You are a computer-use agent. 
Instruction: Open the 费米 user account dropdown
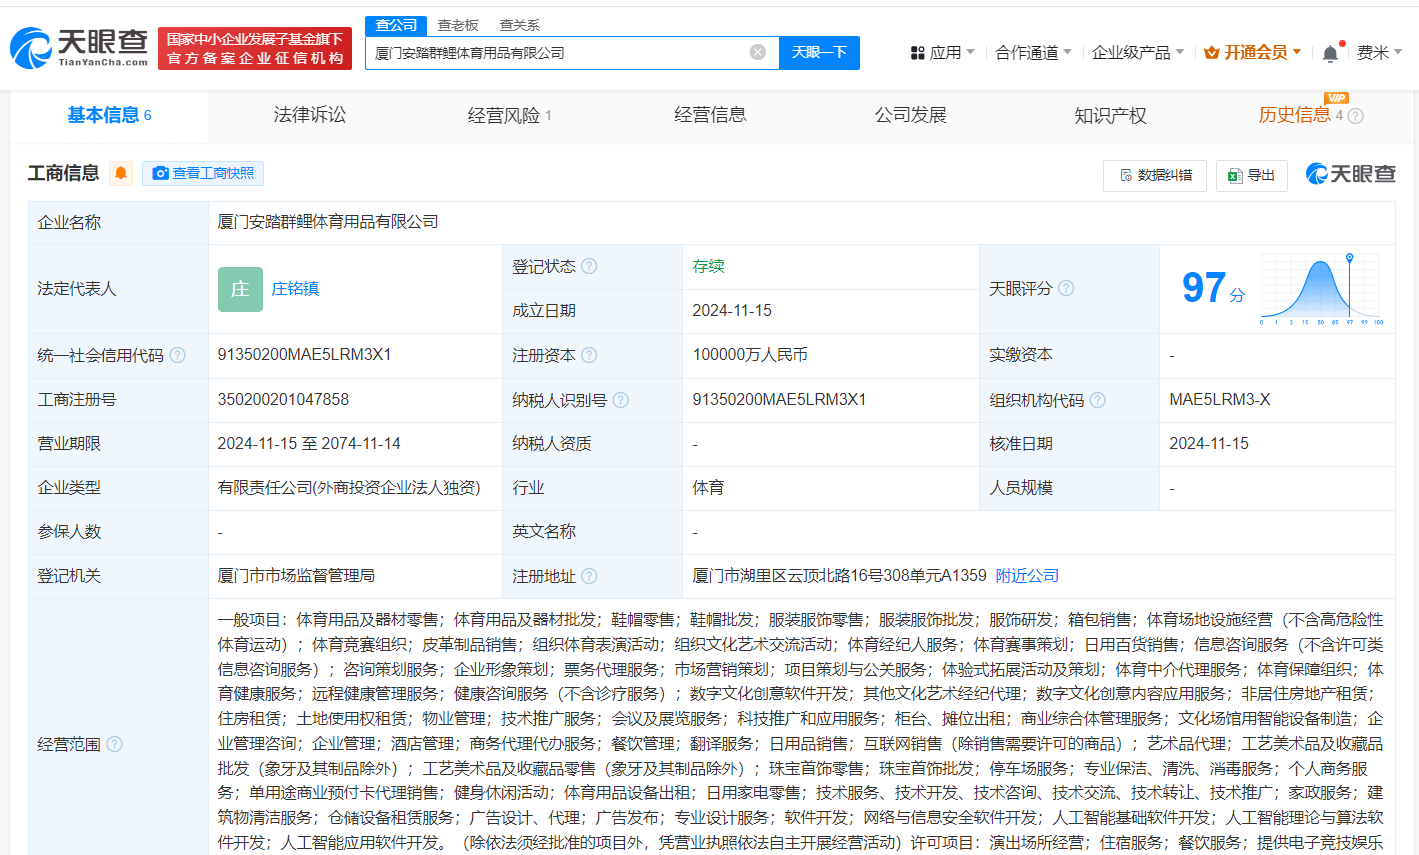1379,52
